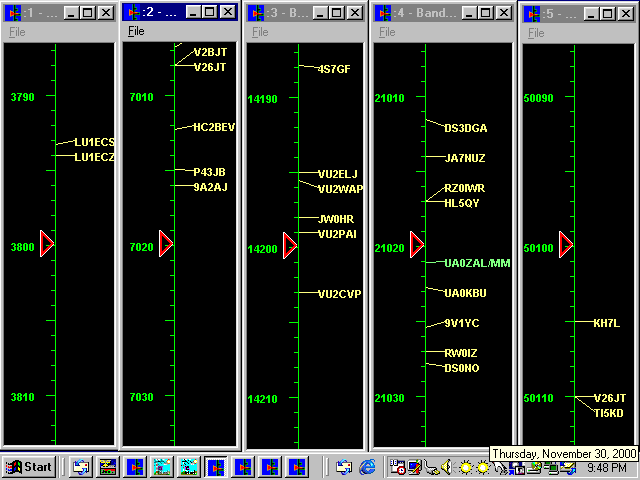
Task: Click the quick launch icon left of Internet Explorer
Action: (x=344, y=467)
